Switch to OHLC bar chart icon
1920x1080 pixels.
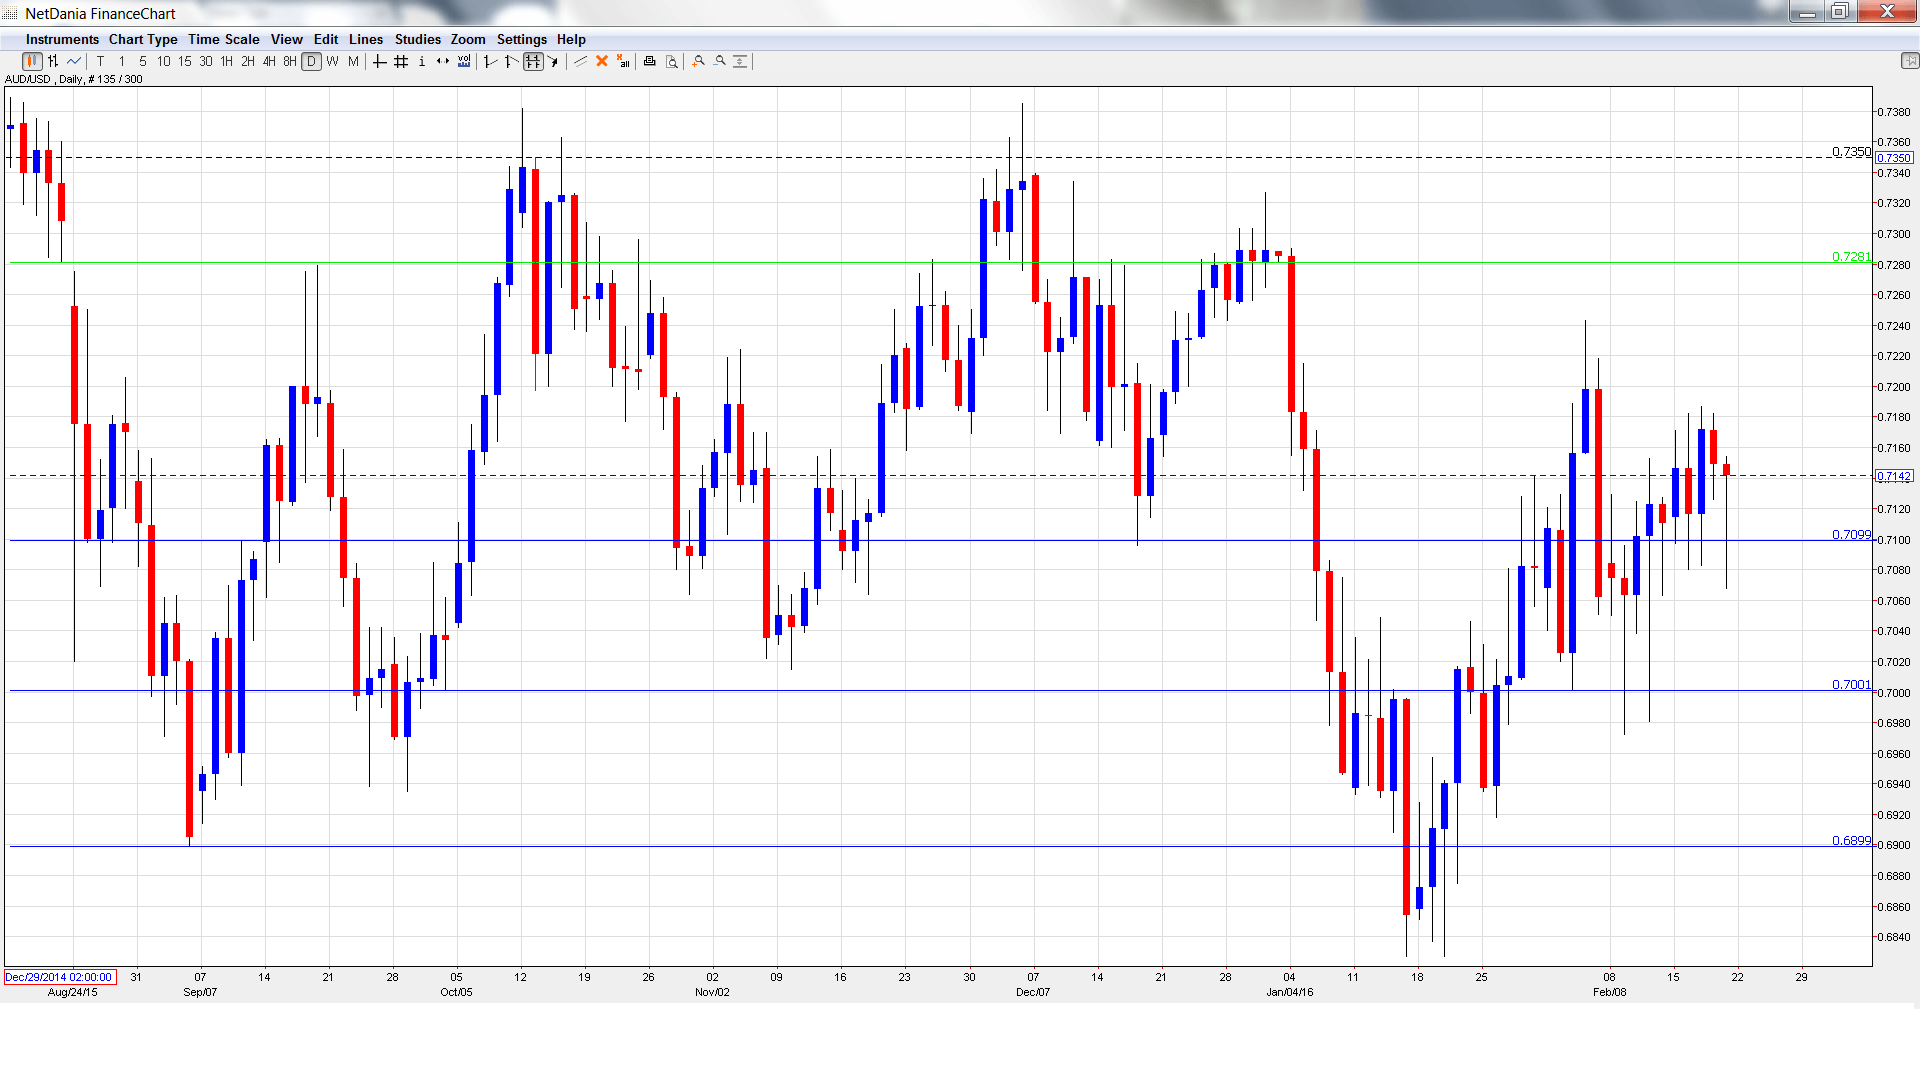(x=53, y=62)
